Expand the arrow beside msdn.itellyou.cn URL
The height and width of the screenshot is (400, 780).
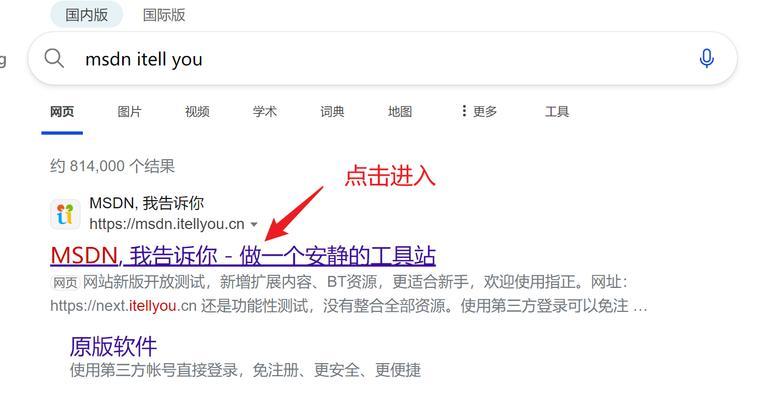point(254,224)
